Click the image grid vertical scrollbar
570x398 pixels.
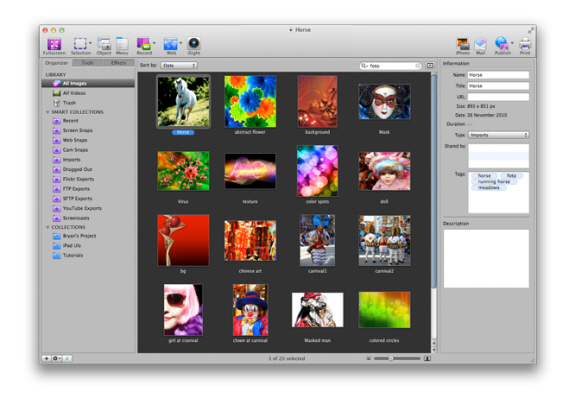[434, 181]
